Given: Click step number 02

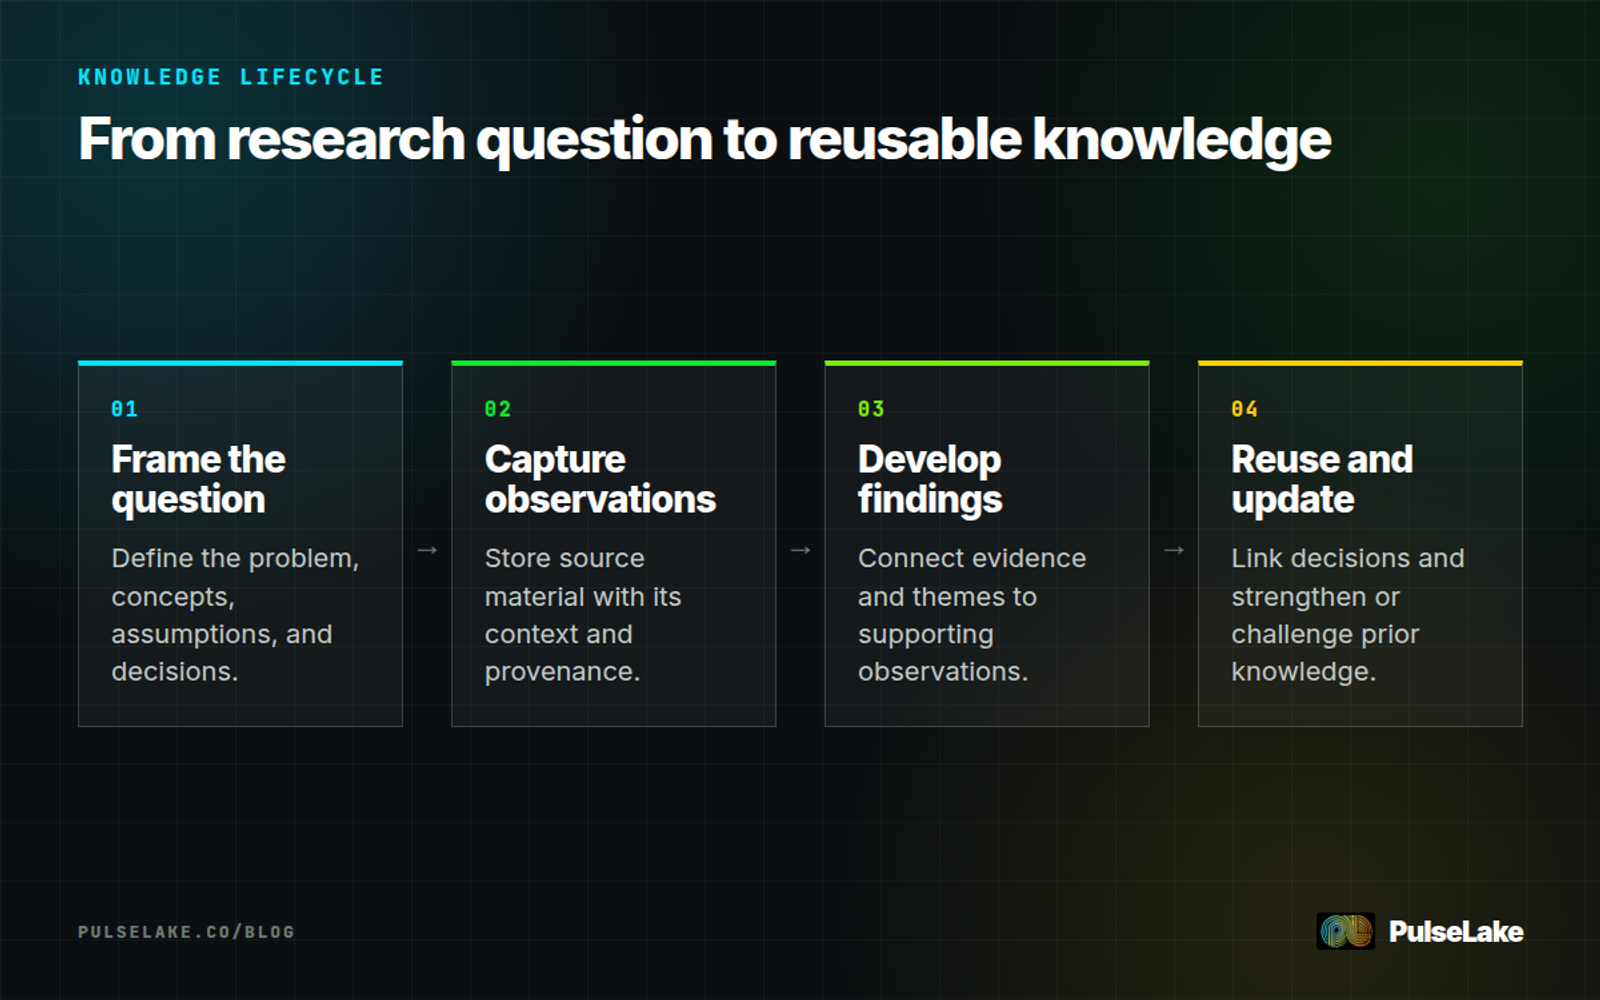Looking at the screenshot, I should click(x=498, y=409).
